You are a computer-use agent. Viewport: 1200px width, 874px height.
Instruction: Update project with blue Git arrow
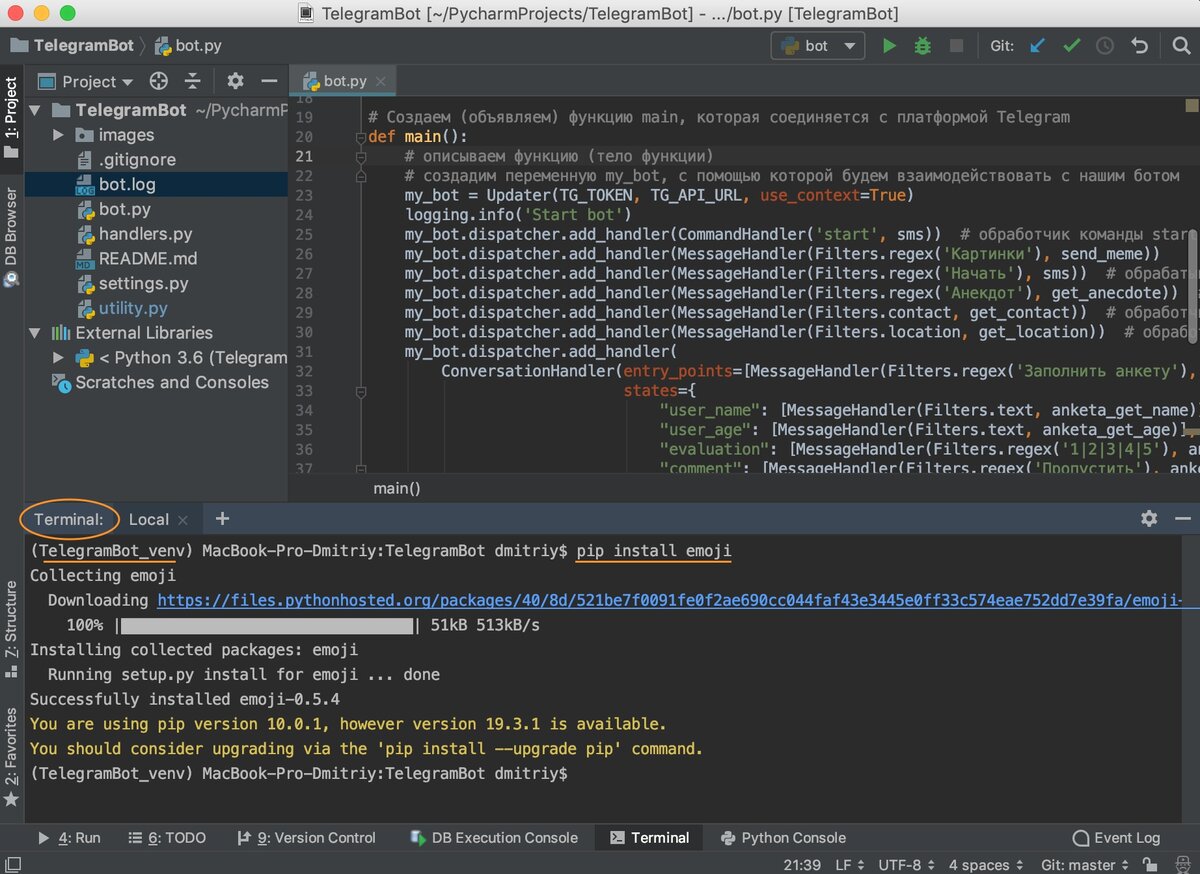pos(1038,46)
